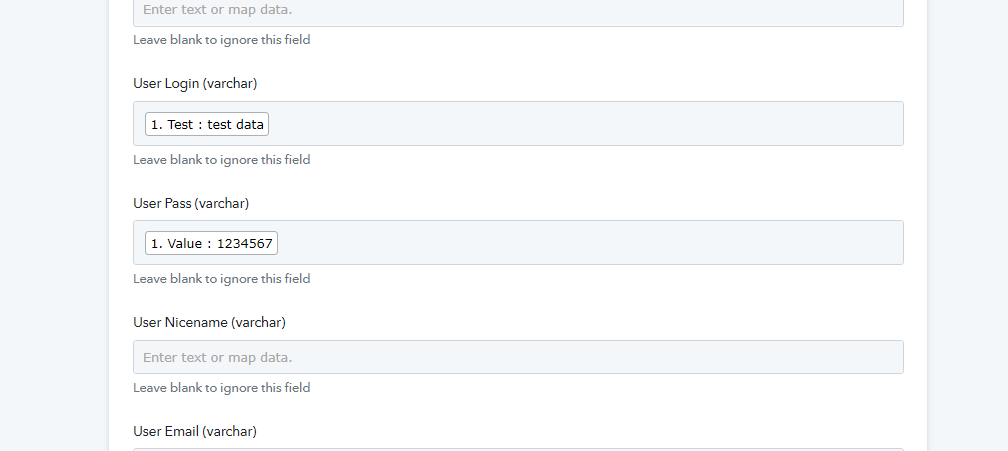Viewport: 1008px width, 451px height.
Task: Click helper text below the topmost field
Action: (x=221, y=40)
